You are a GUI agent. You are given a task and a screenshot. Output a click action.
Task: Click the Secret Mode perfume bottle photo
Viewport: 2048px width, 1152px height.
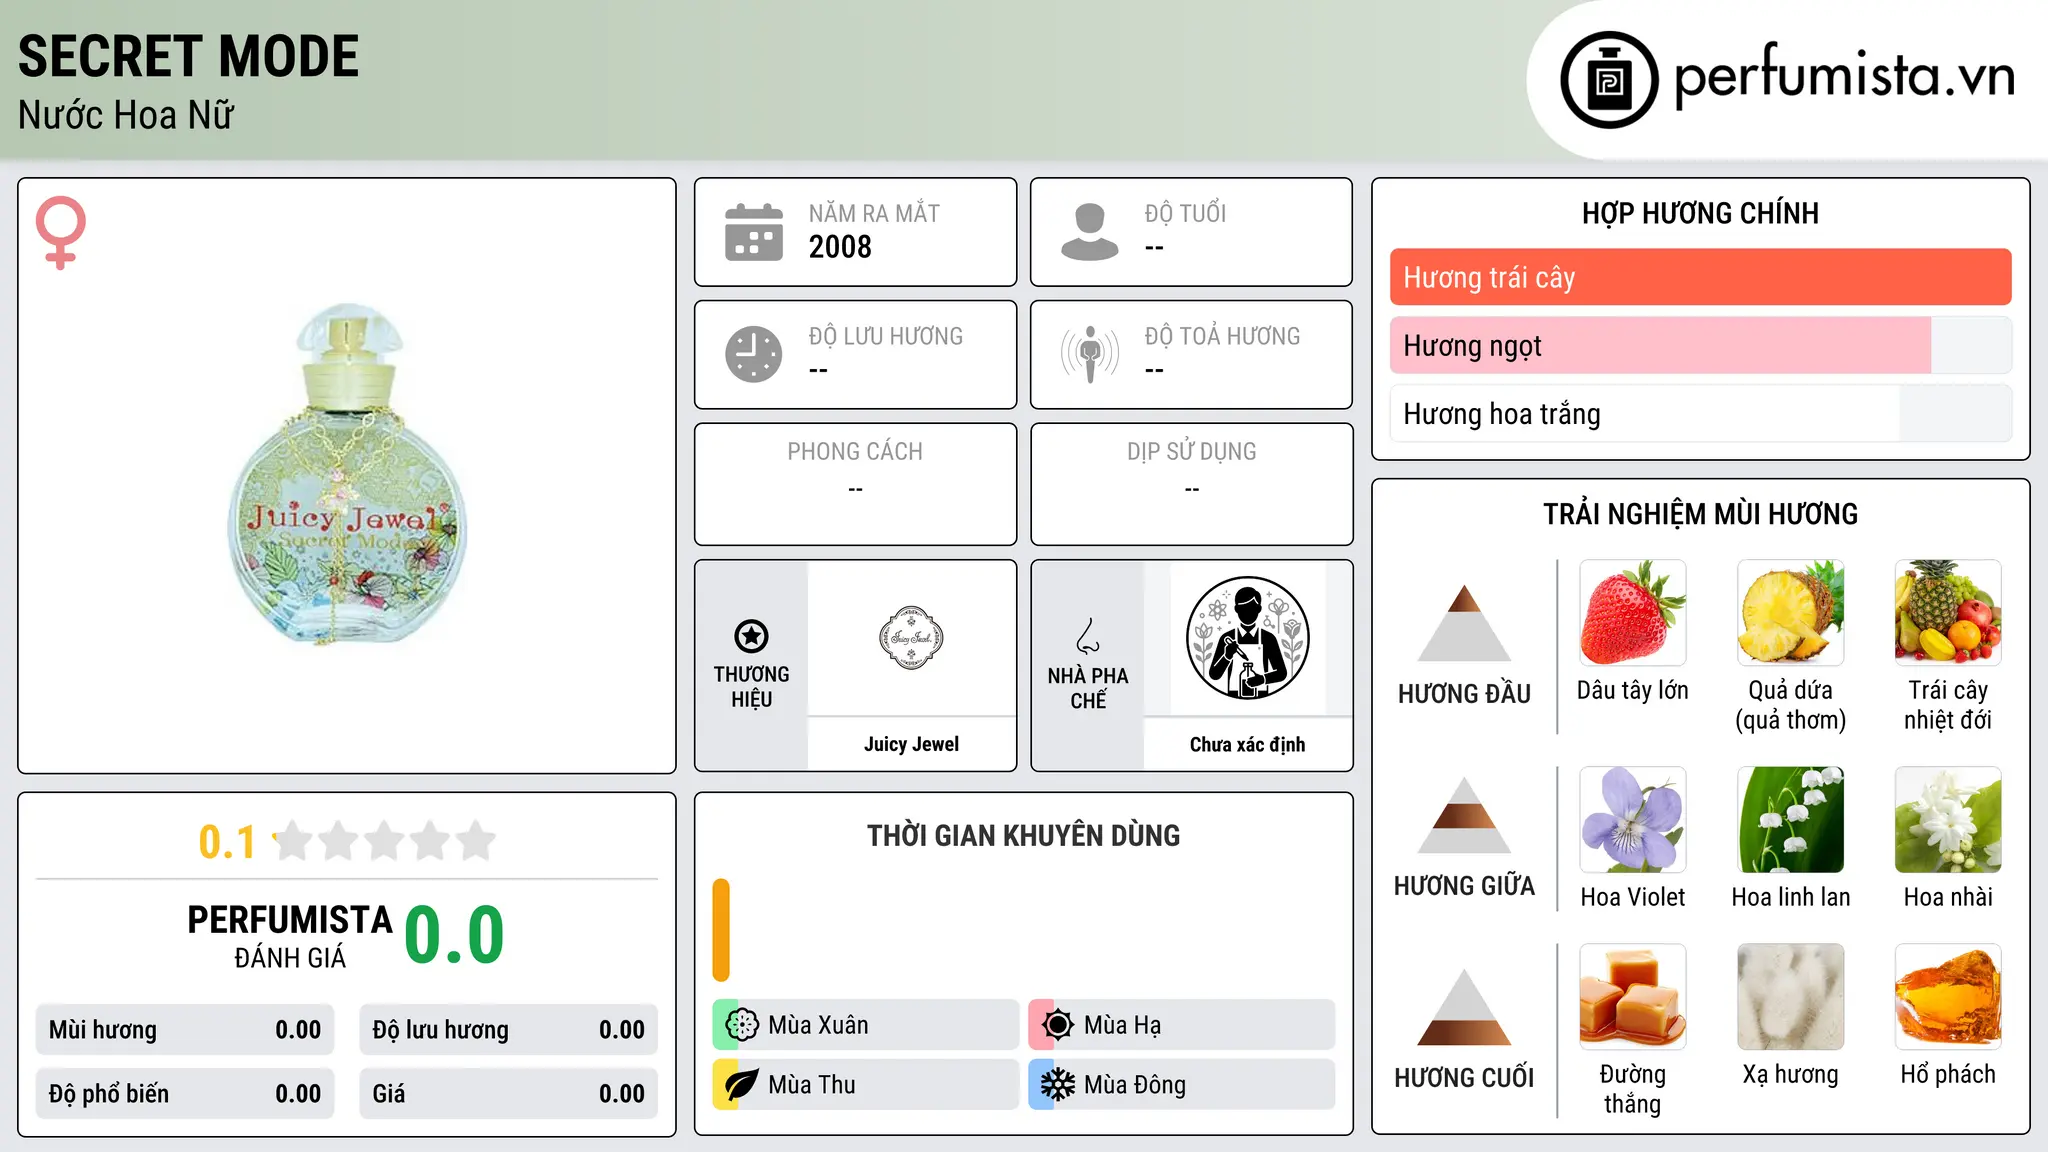point(347,474)
